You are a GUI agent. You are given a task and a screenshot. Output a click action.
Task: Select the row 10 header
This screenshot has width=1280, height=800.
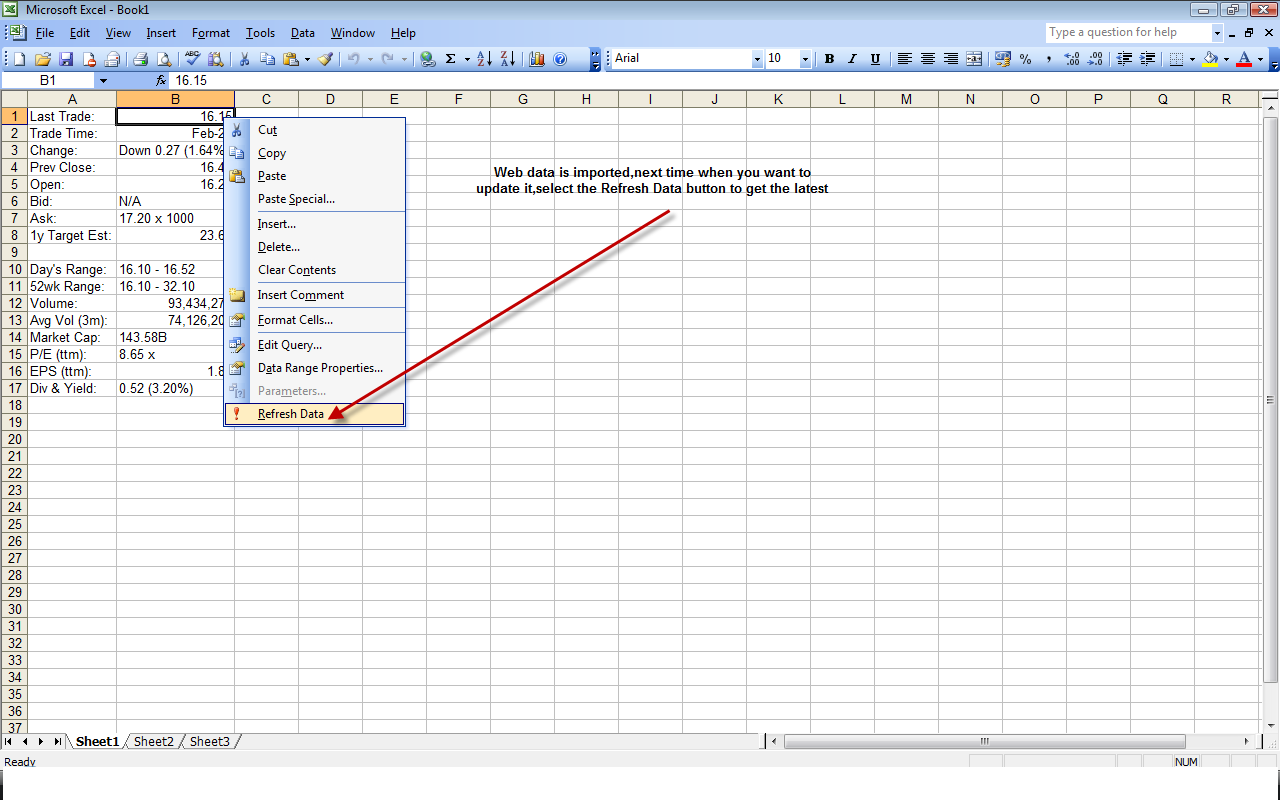click(x=14, y=270)
